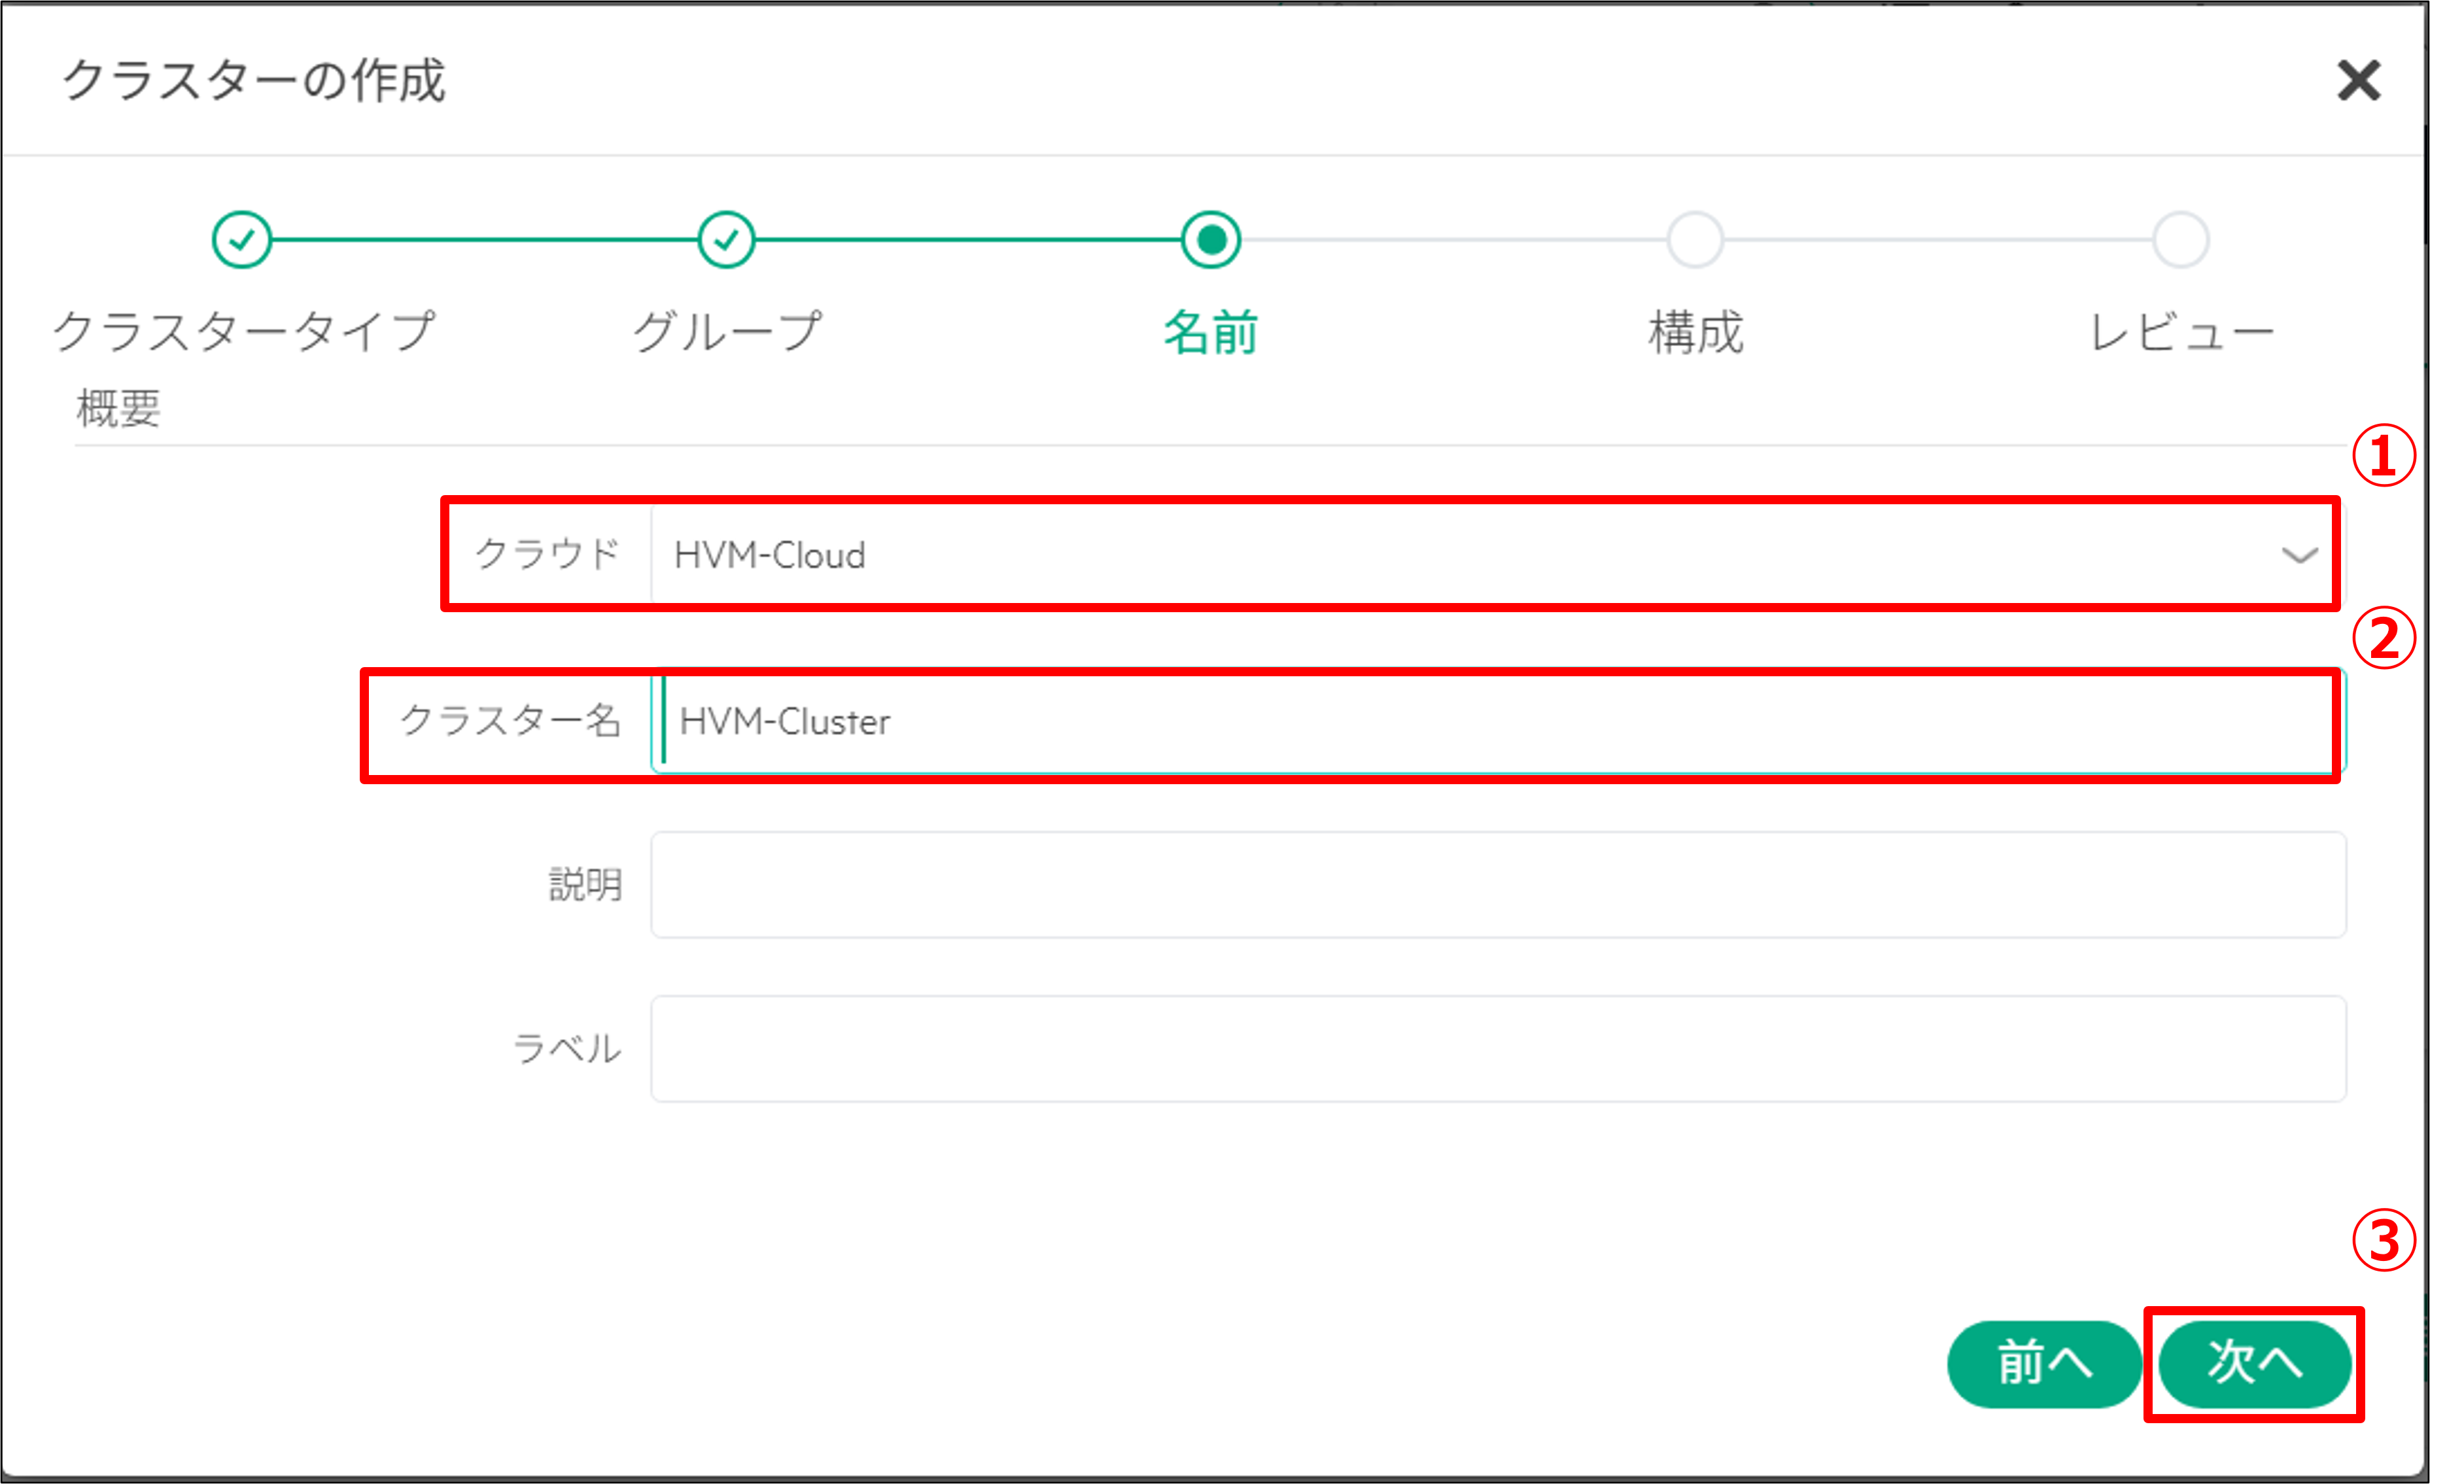Viewport: 2464px width, 1484px height.
Task: Open the 構成 step label
Action: point(1696,332)
